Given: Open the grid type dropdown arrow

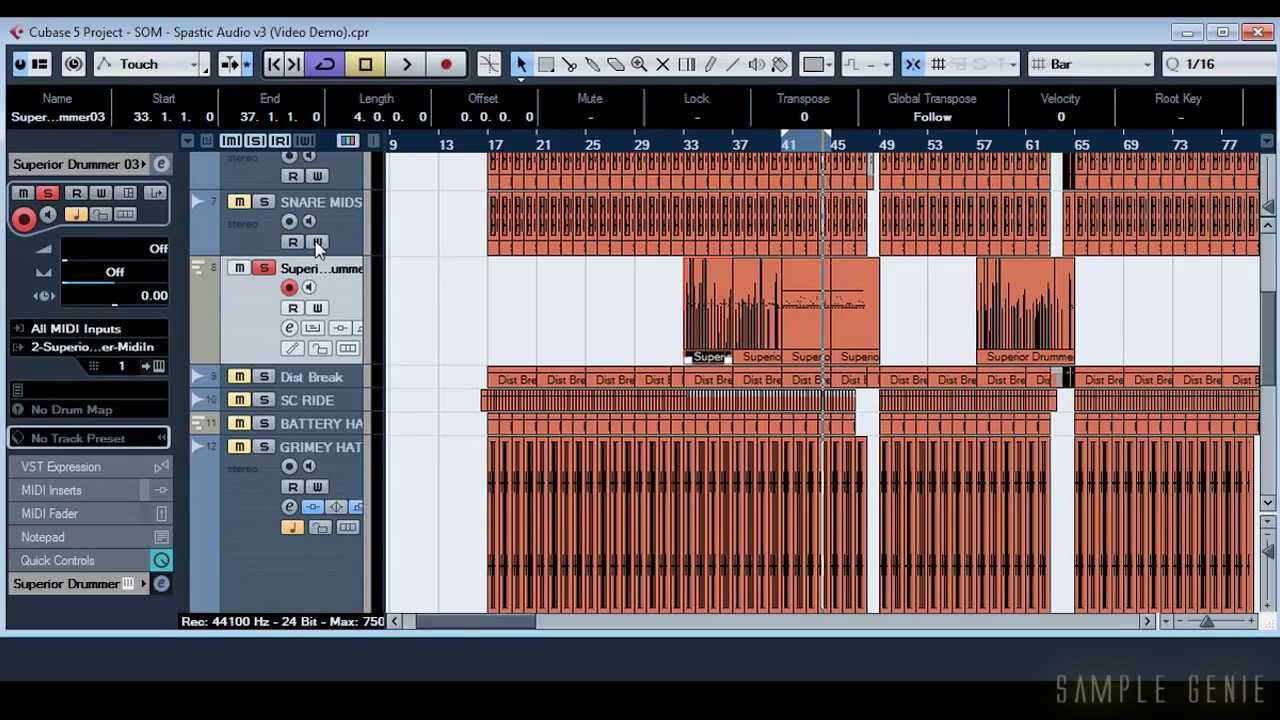Looking at the screenshot, I should coord(1013,64).
